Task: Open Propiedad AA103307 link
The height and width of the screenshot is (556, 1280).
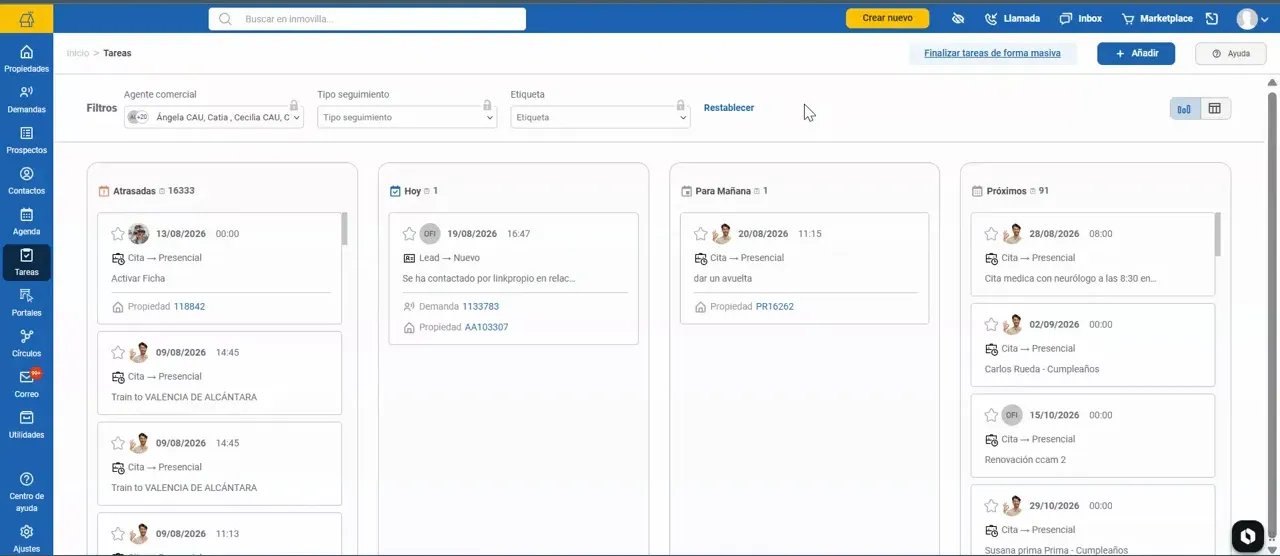Action: point(486,328)
